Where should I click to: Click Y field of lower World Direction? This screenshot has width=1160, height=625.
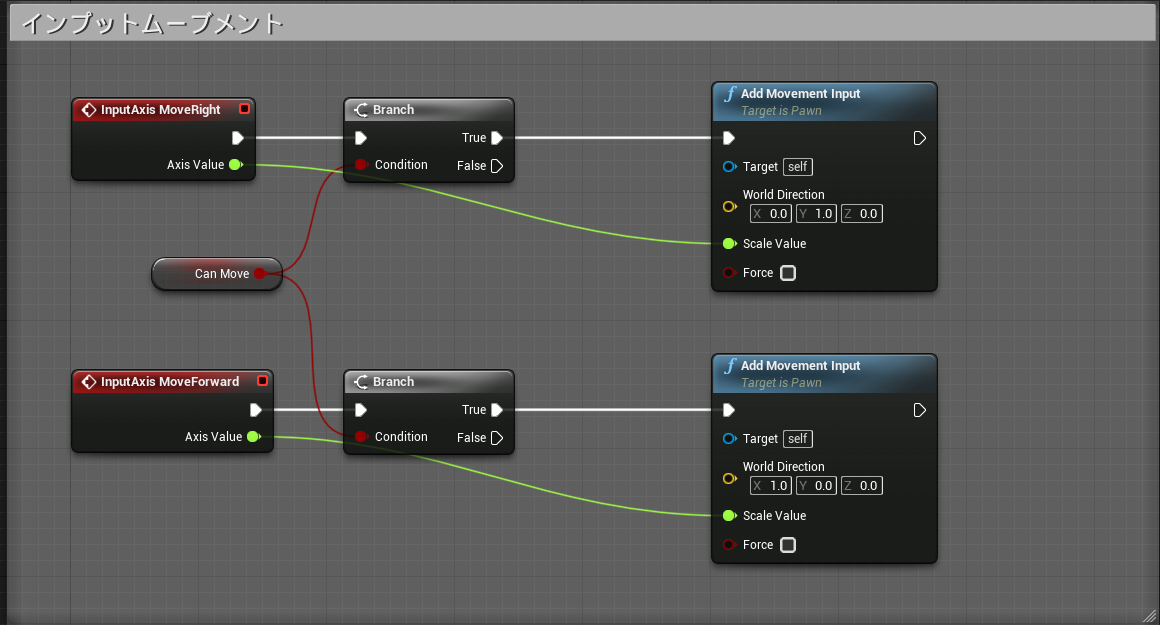(816, 486)
